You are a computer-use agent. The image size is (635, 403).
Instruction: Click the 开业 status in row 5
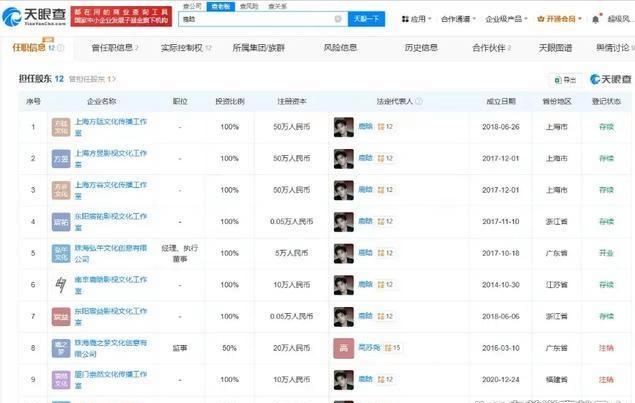point(606,253)
